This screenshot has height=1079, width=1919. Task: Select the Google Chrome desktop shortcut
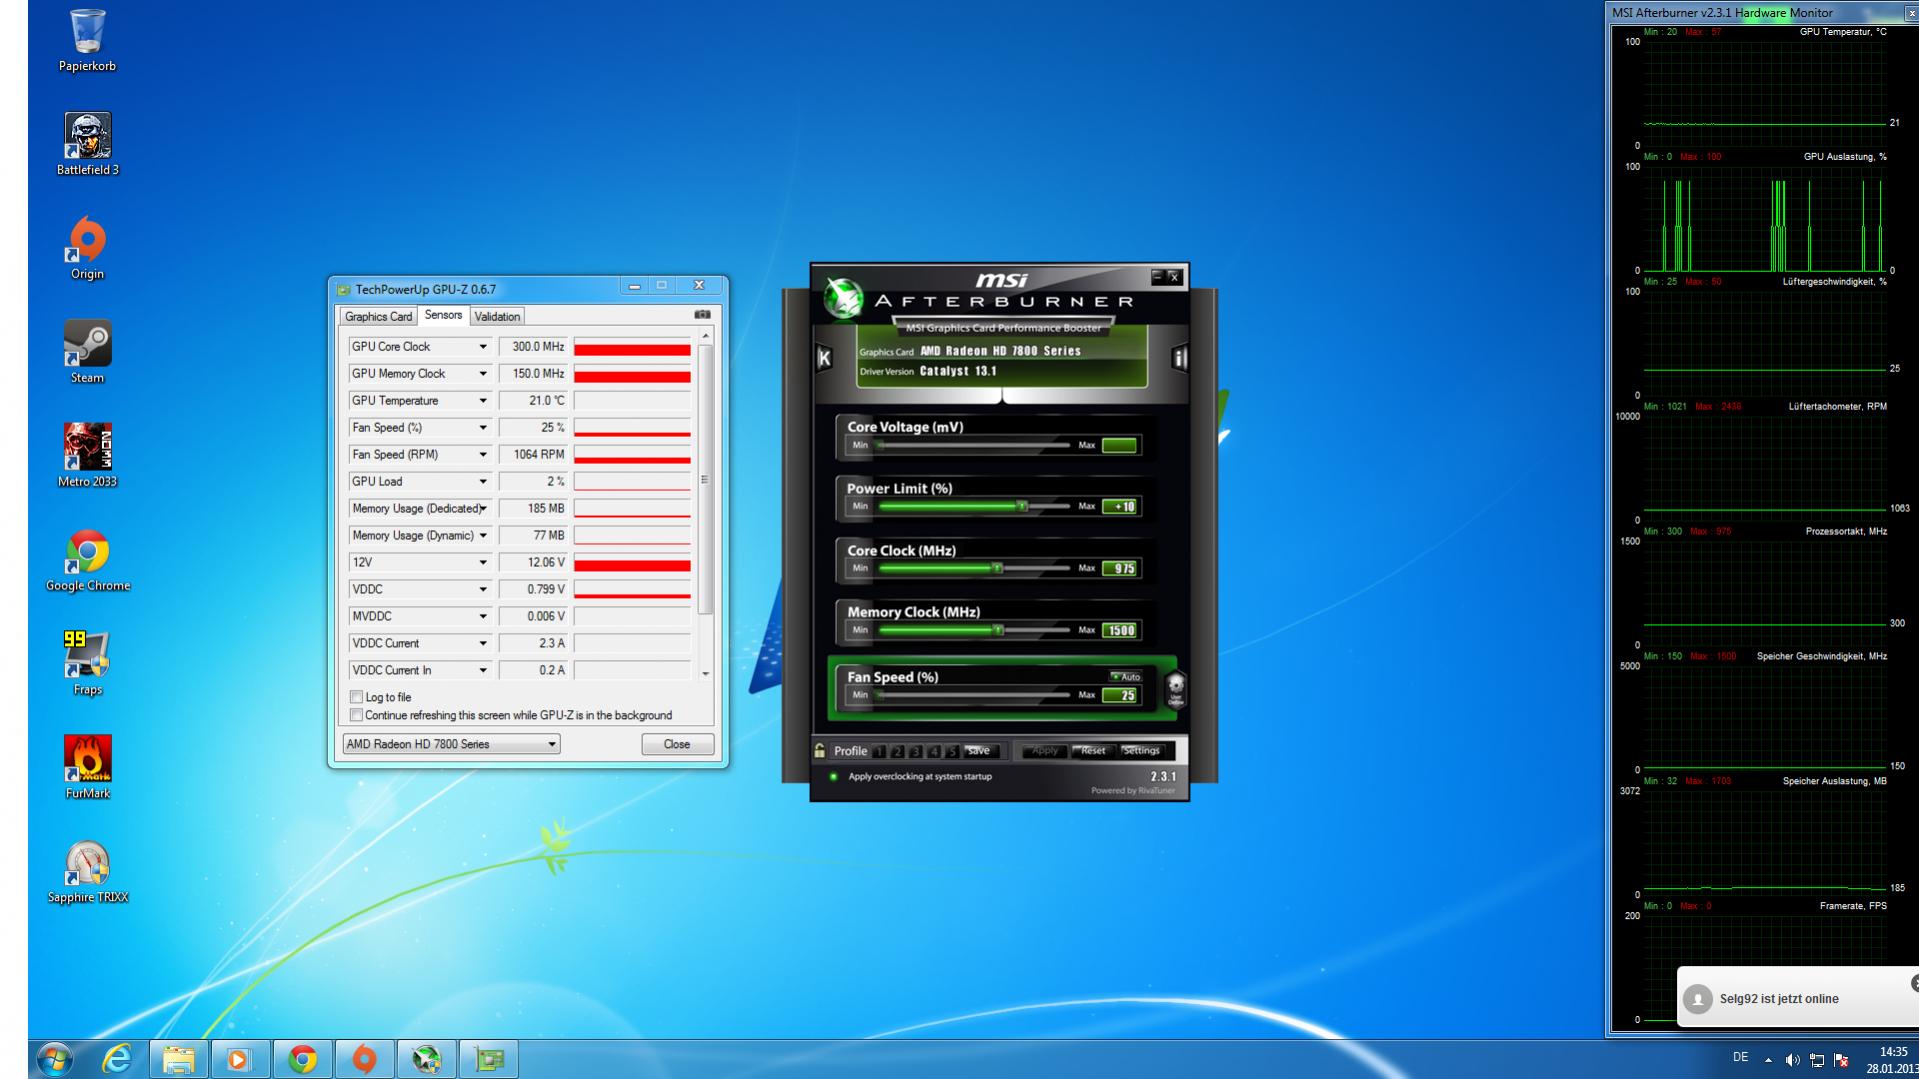[87, 560]
